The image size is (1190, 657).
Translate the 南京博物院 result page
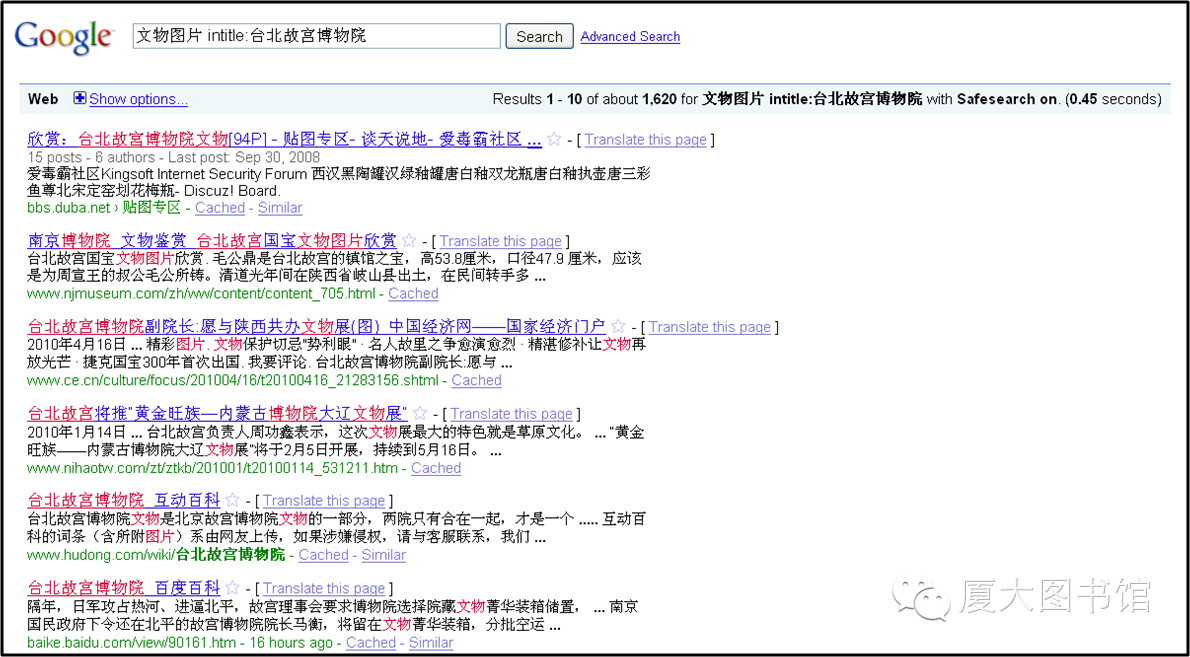pos(500,241)
